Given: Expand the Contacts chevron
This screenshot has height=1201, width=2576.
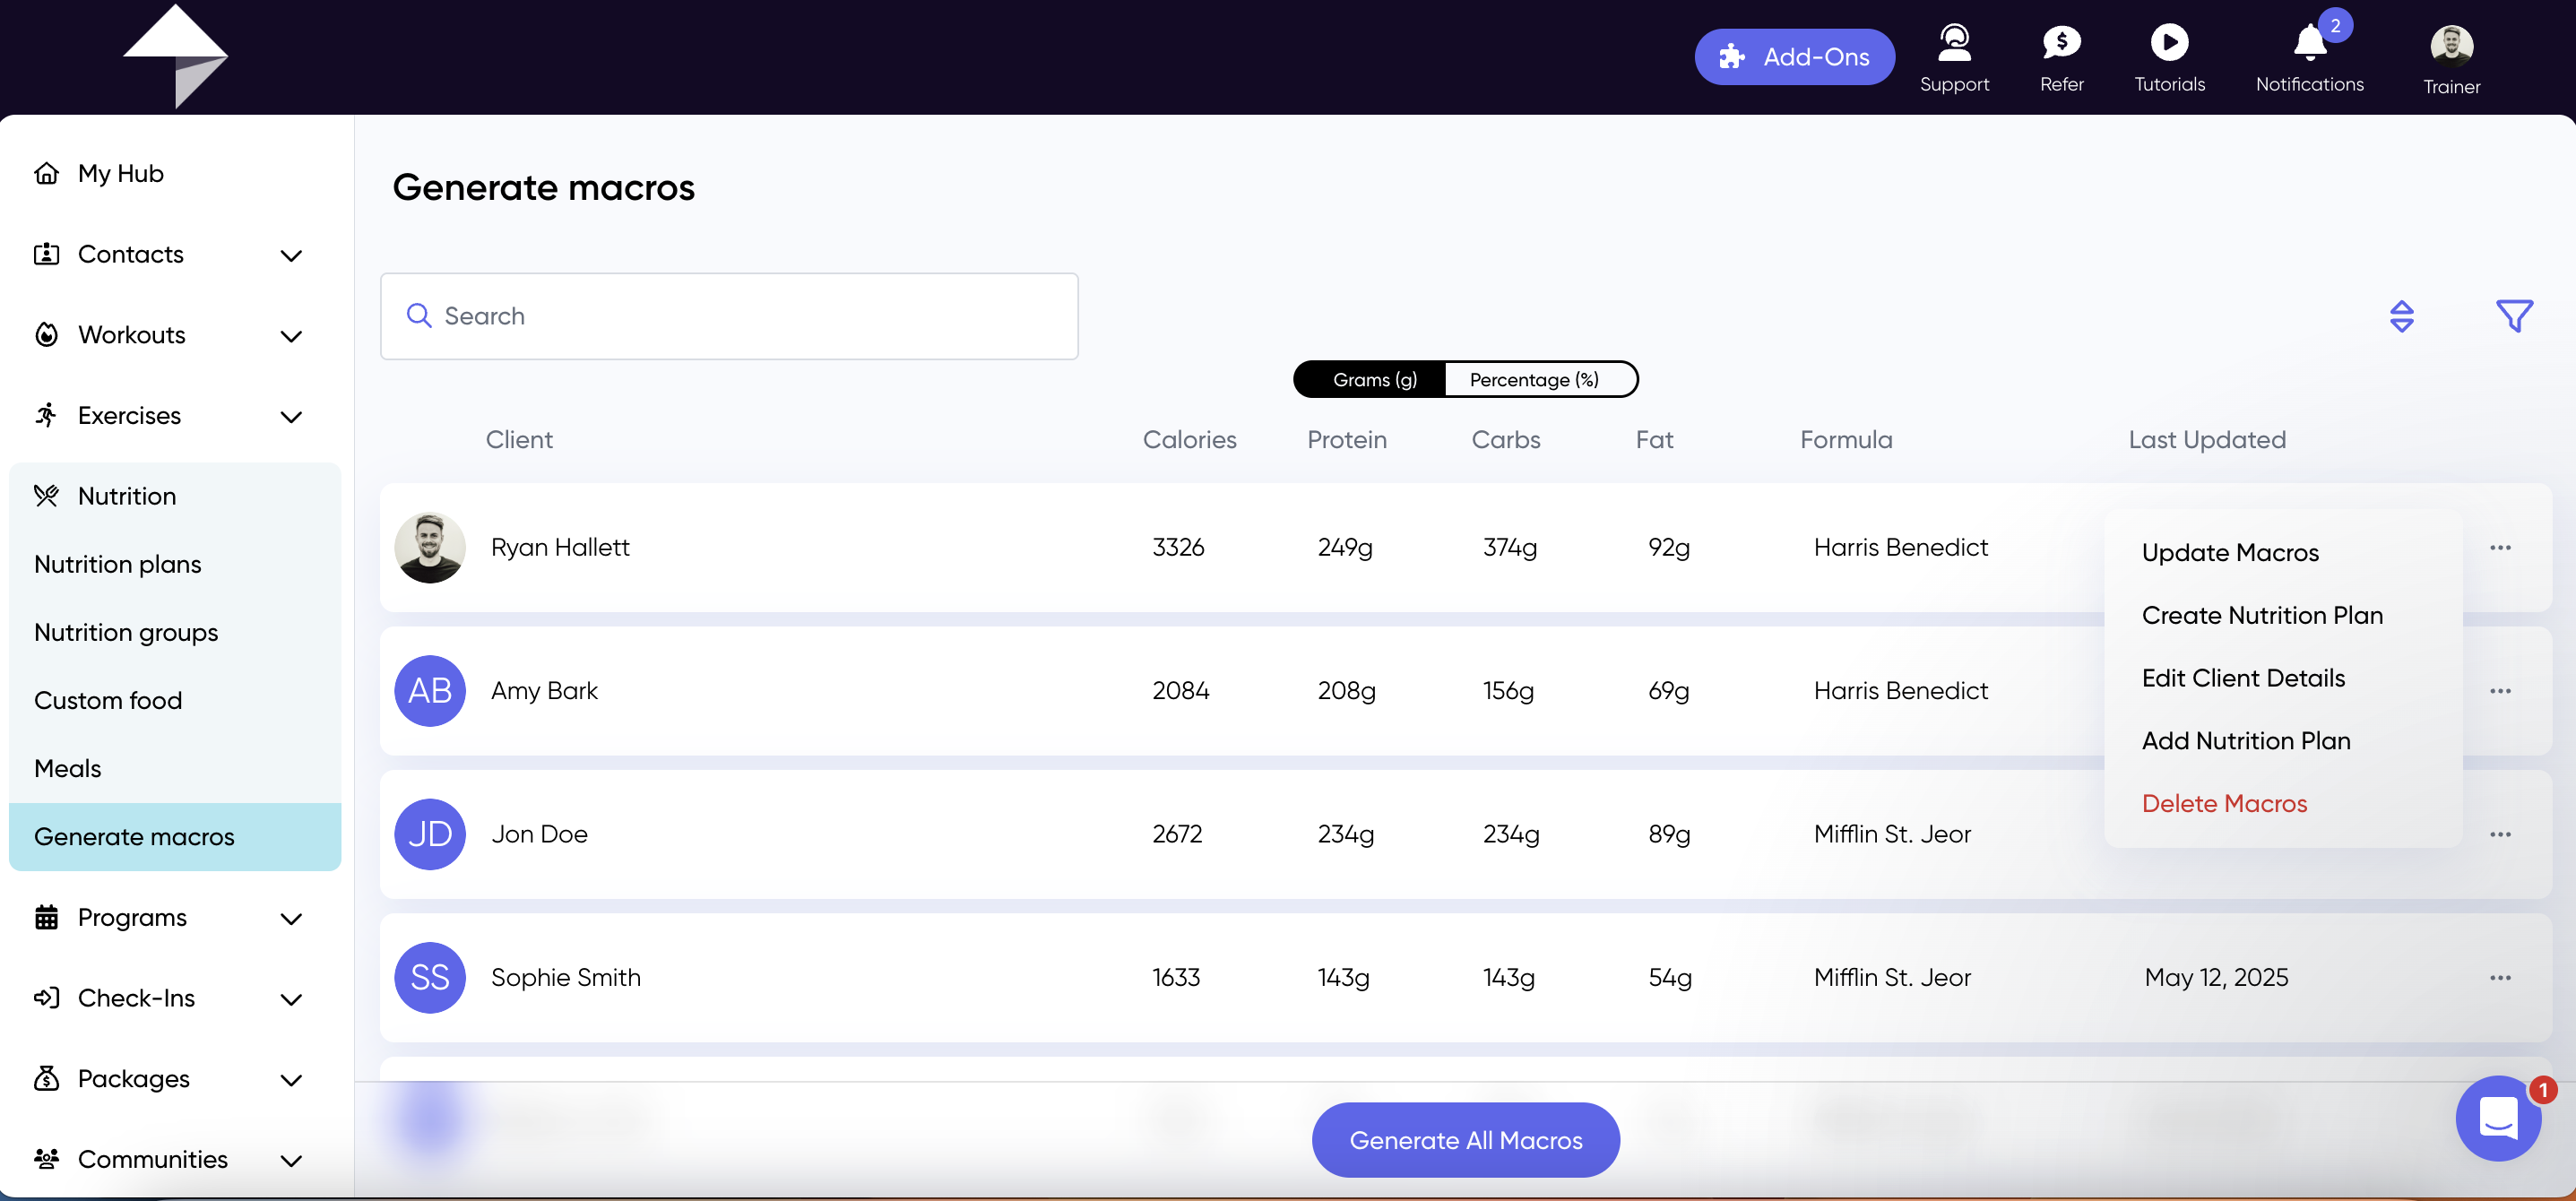Looking at the screenshot, I should tap(291, 255).
